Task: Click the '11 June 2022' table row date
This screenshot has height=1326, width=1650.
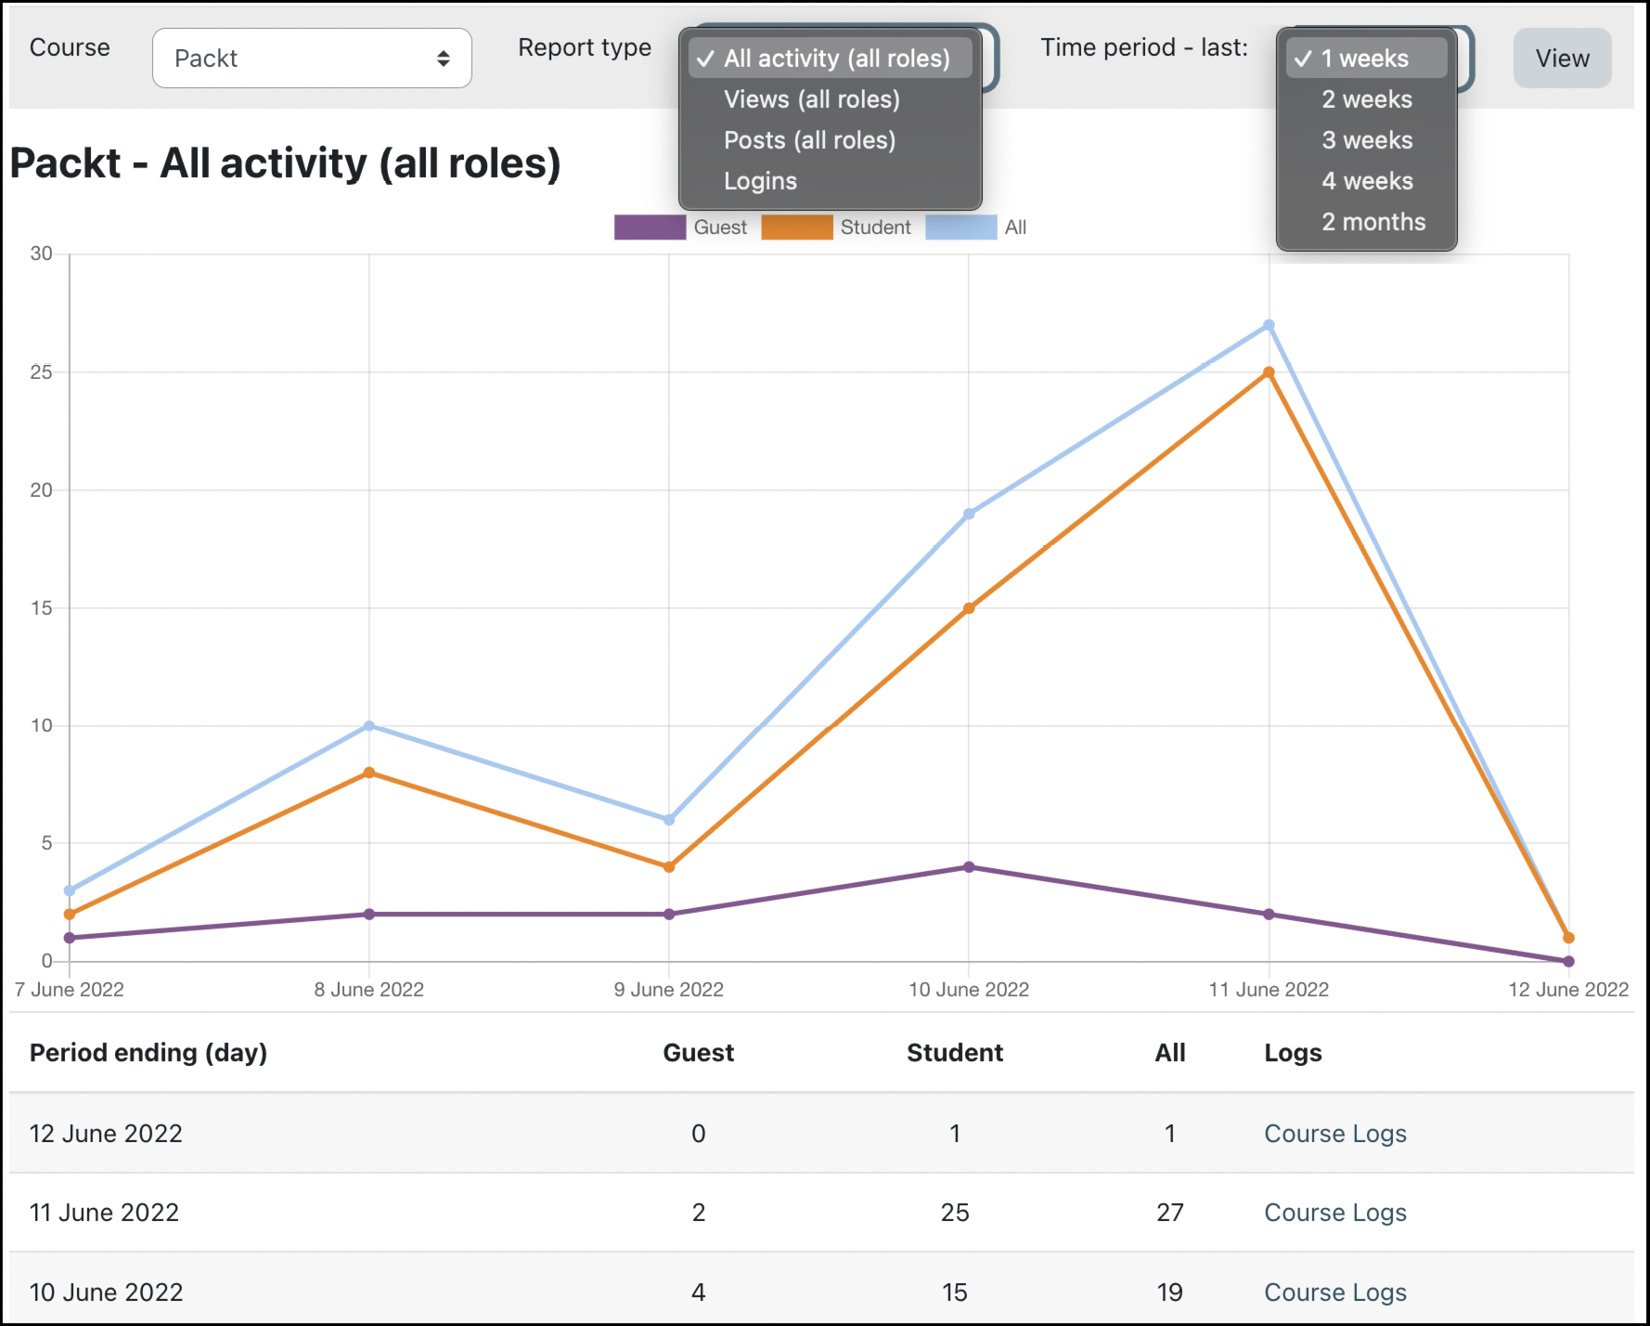Action: point(104,1212)
